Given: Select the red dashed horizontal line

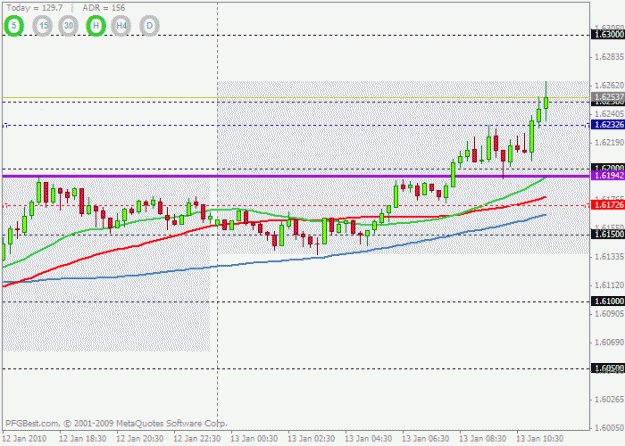Looking at the screenshot, I should coord(296,206).
